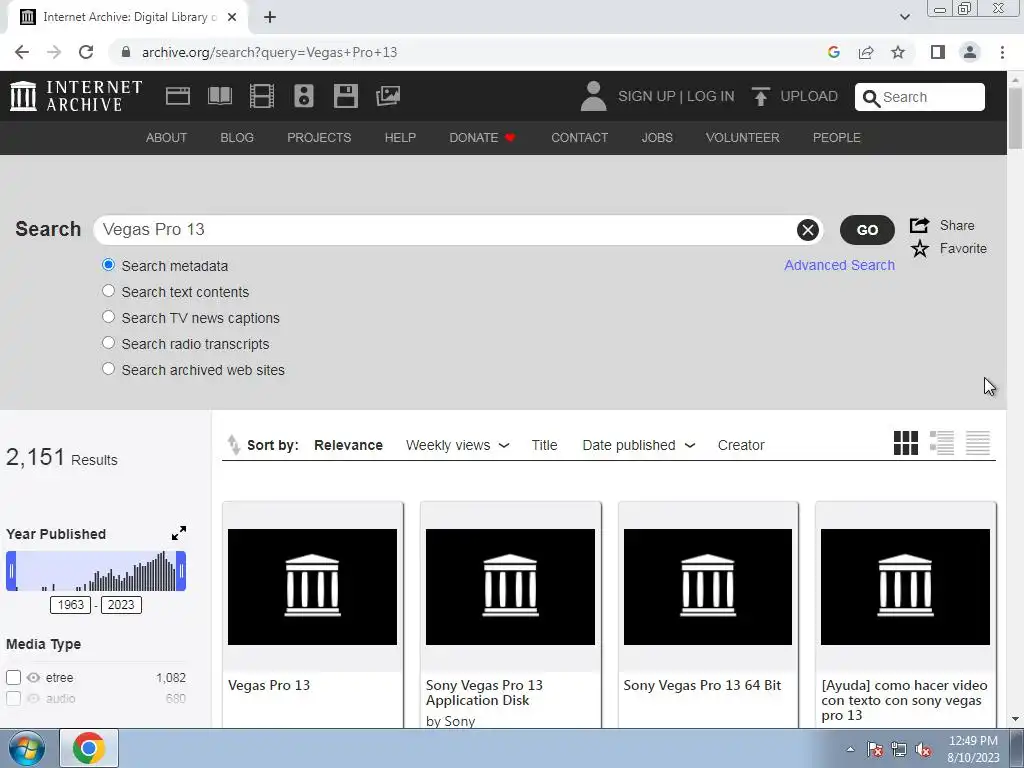Go back in browser
Screen dimensions: 1024x768
pos(22,52)
